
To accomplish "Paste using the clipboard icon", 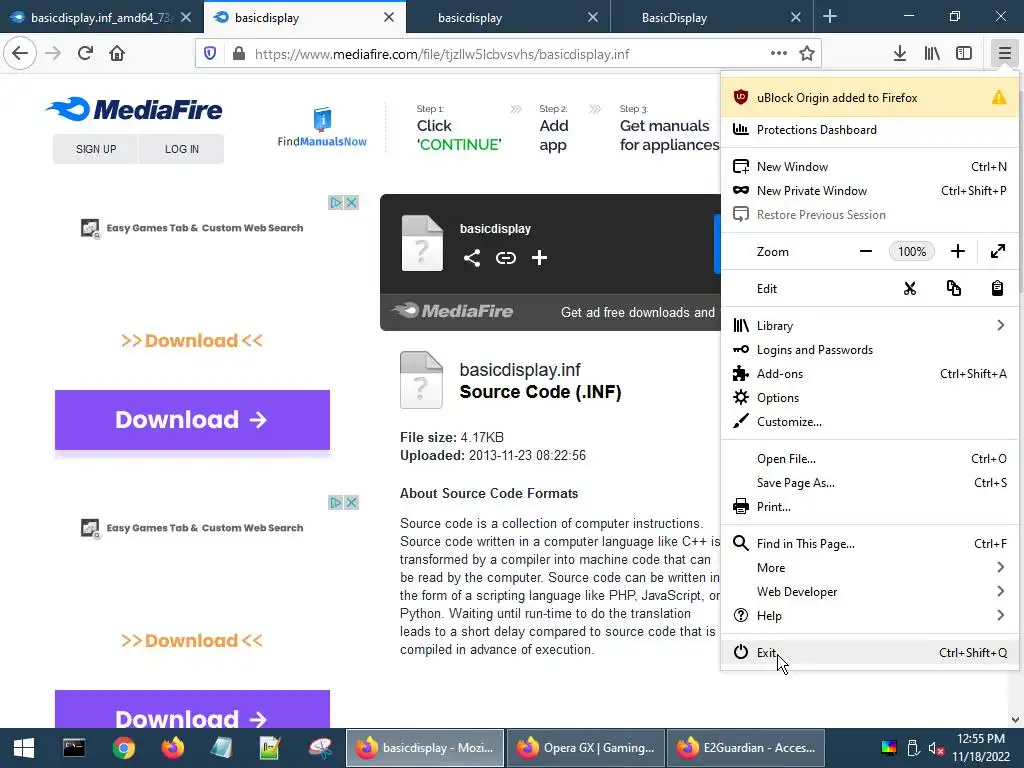I will pos(997,289).
